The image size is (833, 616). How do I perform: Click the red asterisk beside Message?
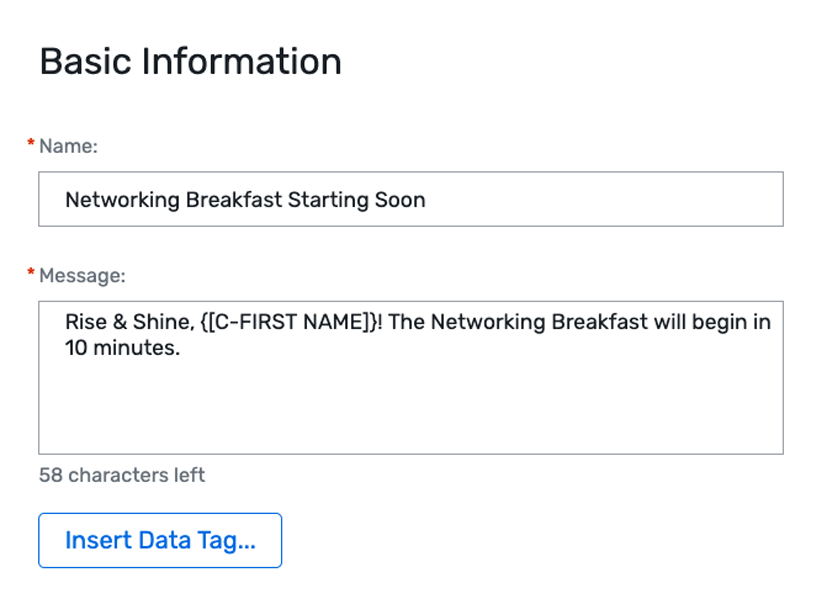pos(31,273)
